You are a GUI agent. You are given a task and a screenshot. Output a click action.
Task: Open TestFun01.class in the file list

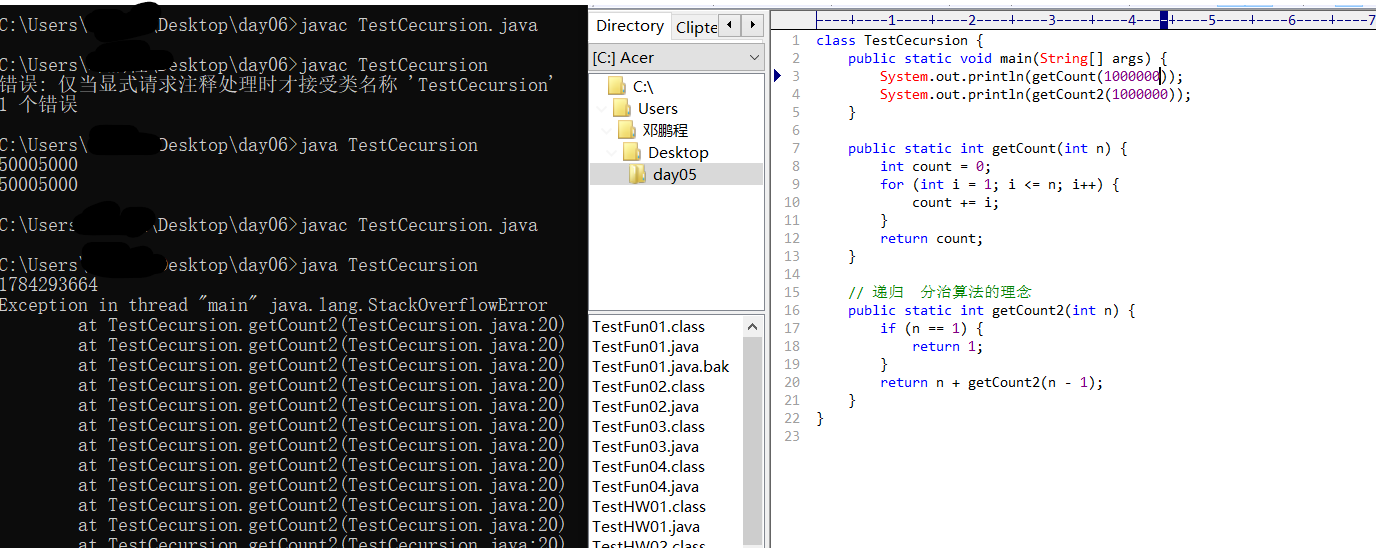click(648, 327)
